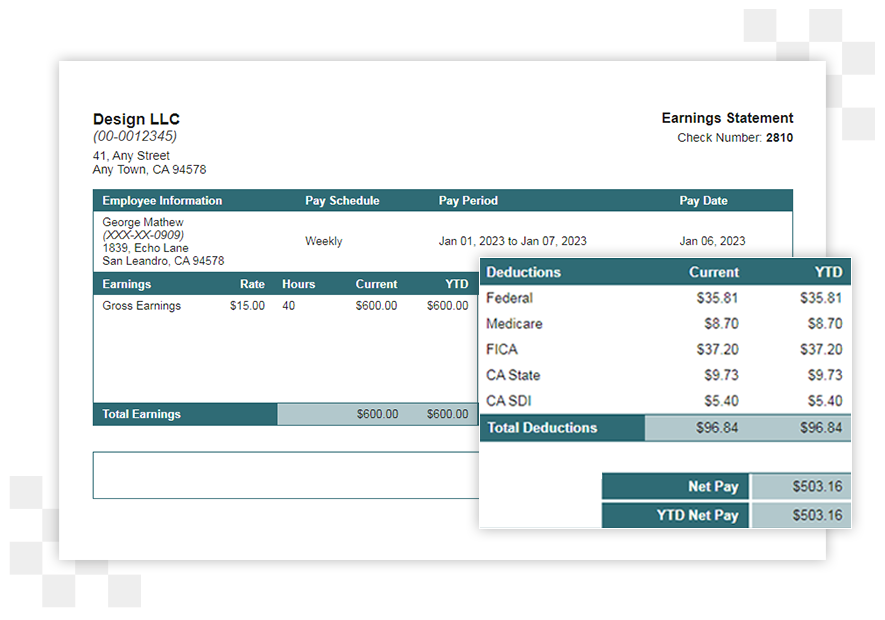Screen dimensions: 885x620
Task: Select the CA SDI deduction row
Action: coord(507,400)
